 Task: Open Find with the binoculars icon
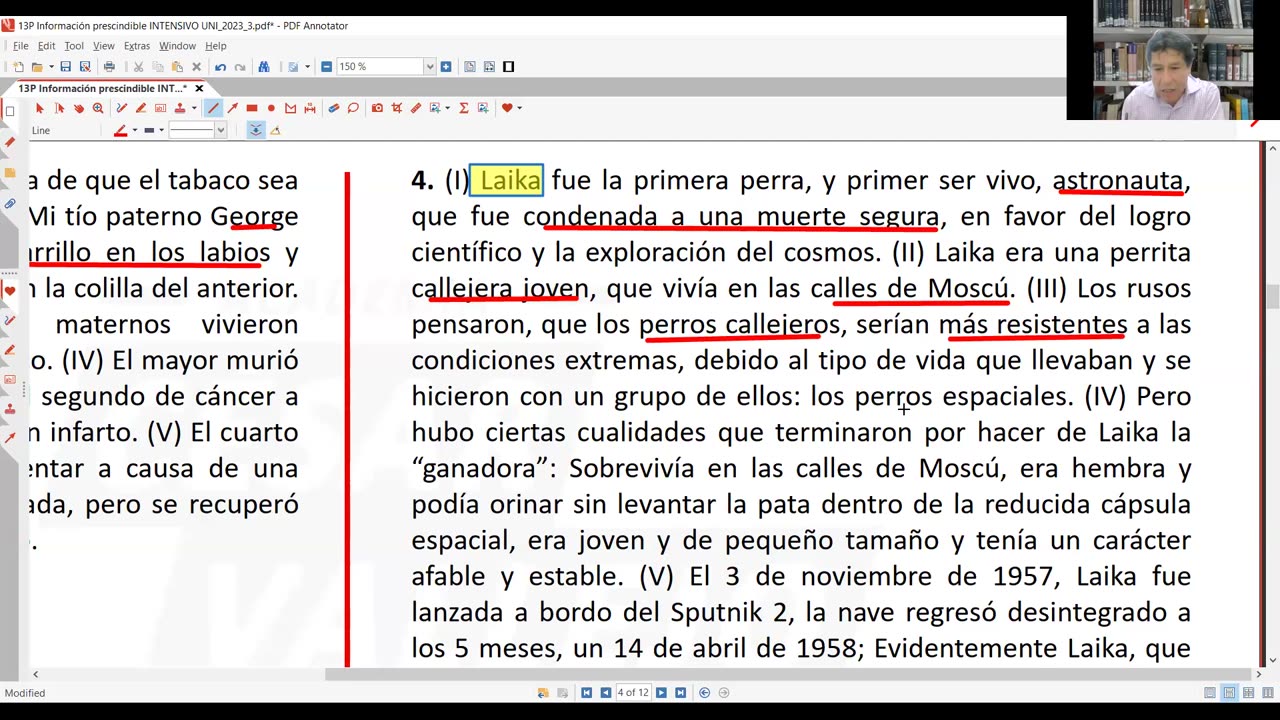pyautogui.click(x=264, y=67)
